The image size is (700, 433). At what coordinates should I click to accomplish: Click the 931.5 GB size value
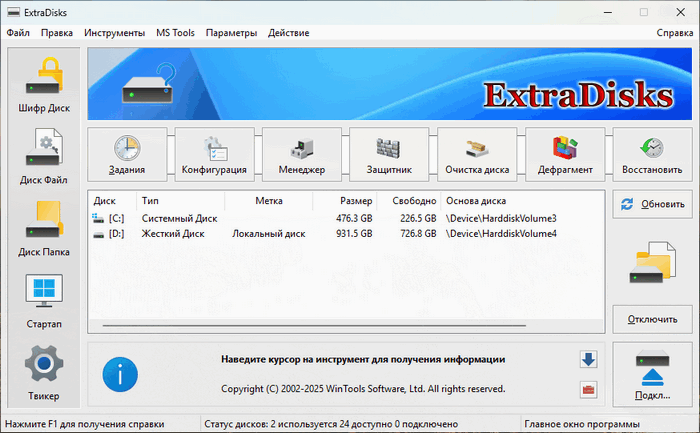coord(354,233)
